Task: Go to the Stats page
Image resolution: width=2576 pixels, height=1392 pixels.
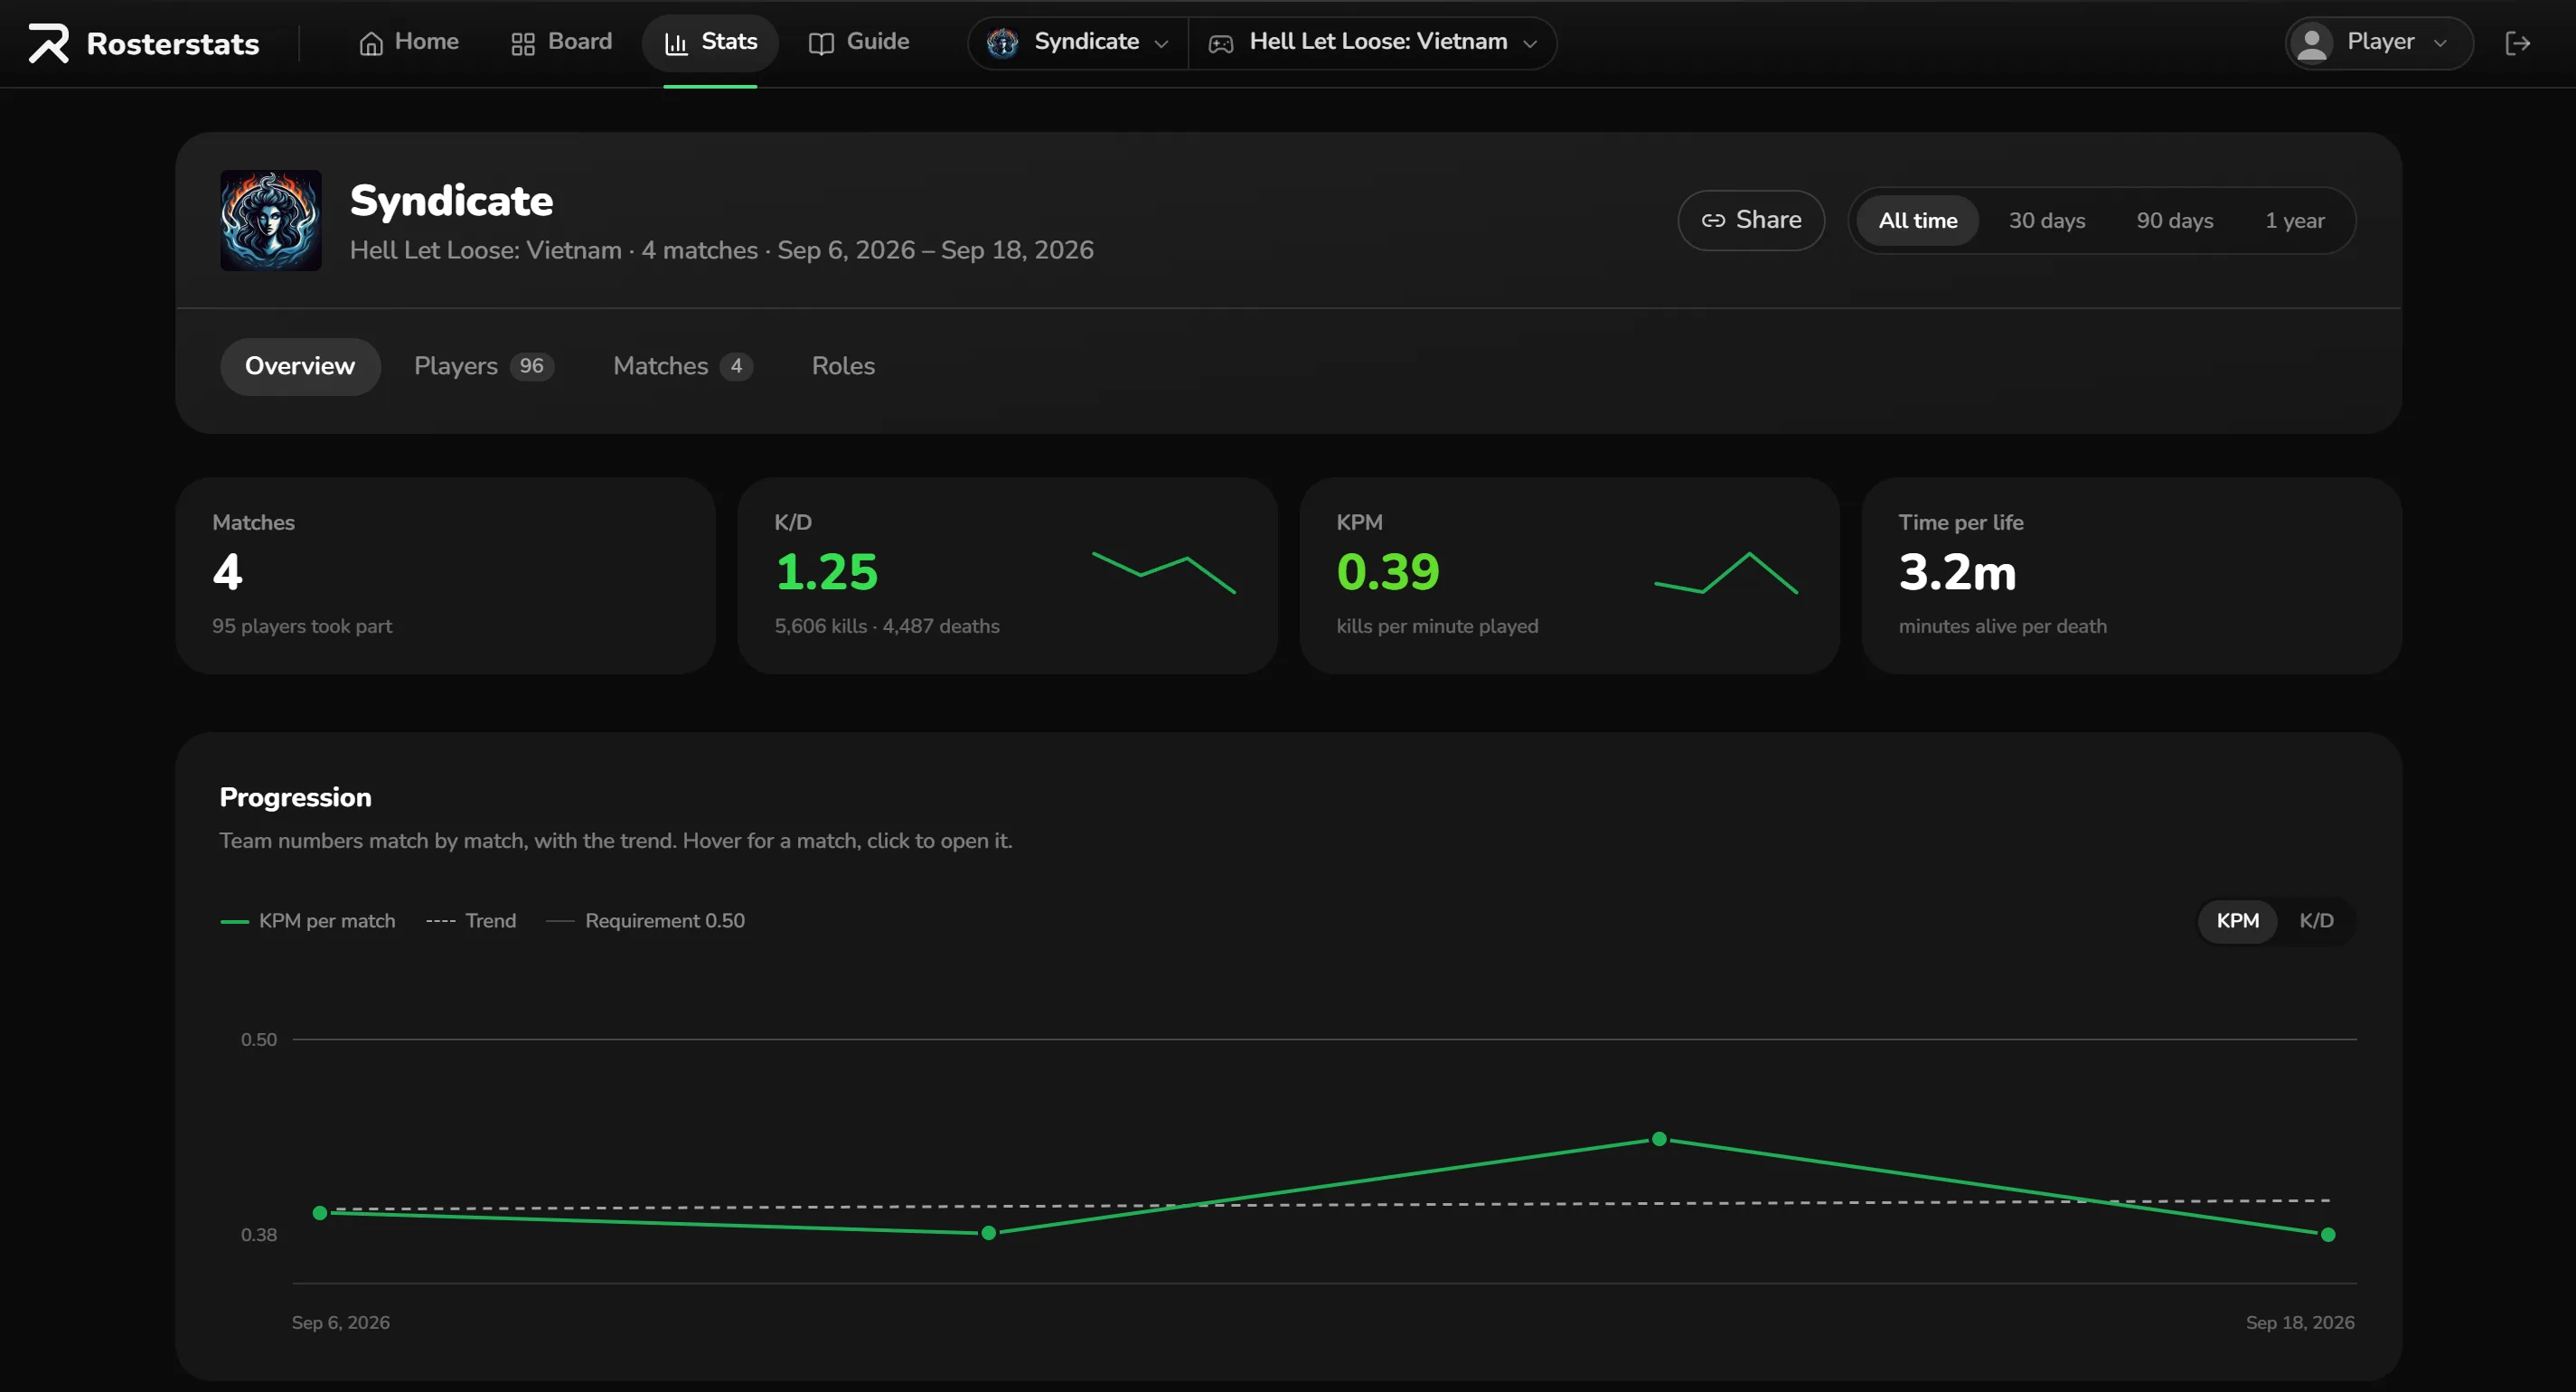Action: [710, 42]
